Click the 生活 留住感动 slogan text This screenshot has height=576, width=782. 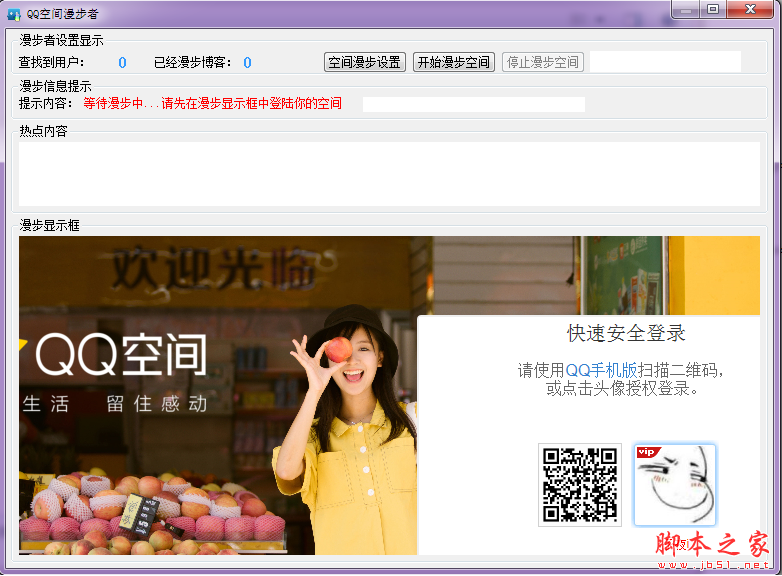click(114, 403)
